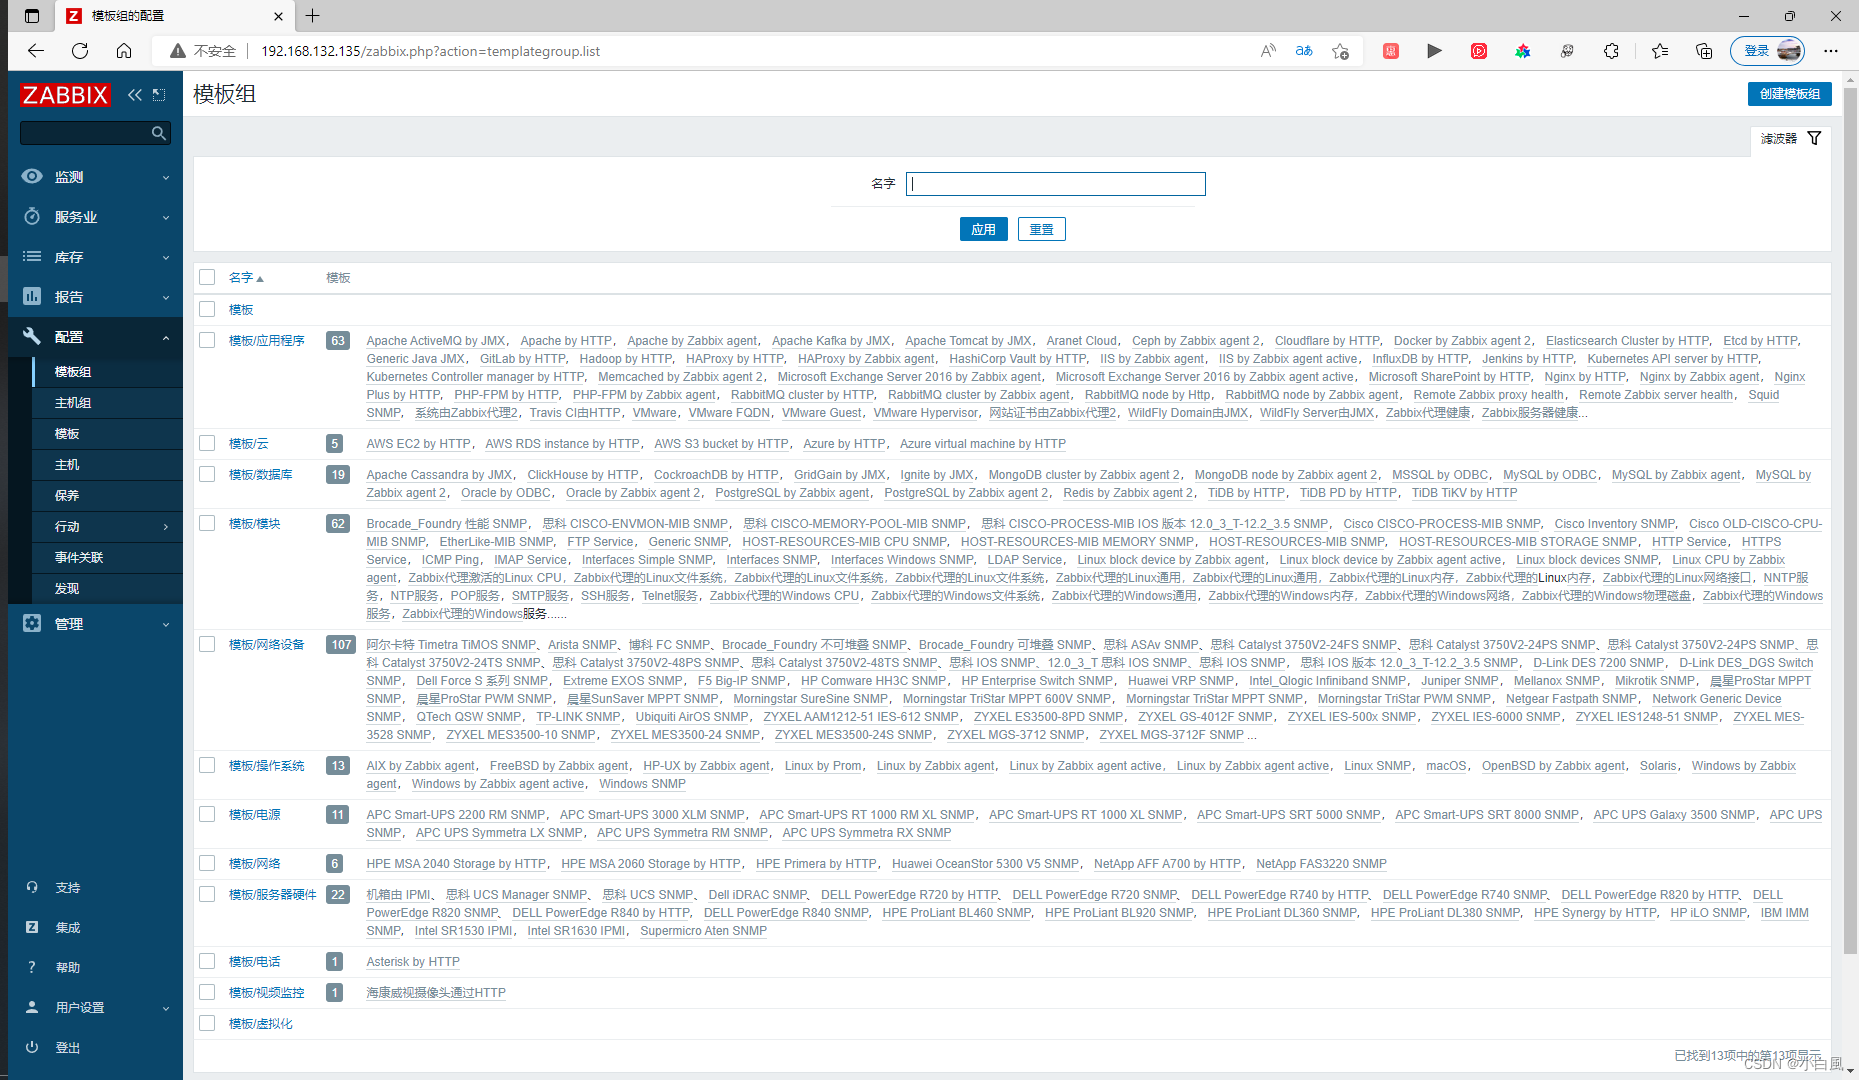The image size is (1859, 1080).
Task: Click the headset icon for 支持
Action: 32,887
